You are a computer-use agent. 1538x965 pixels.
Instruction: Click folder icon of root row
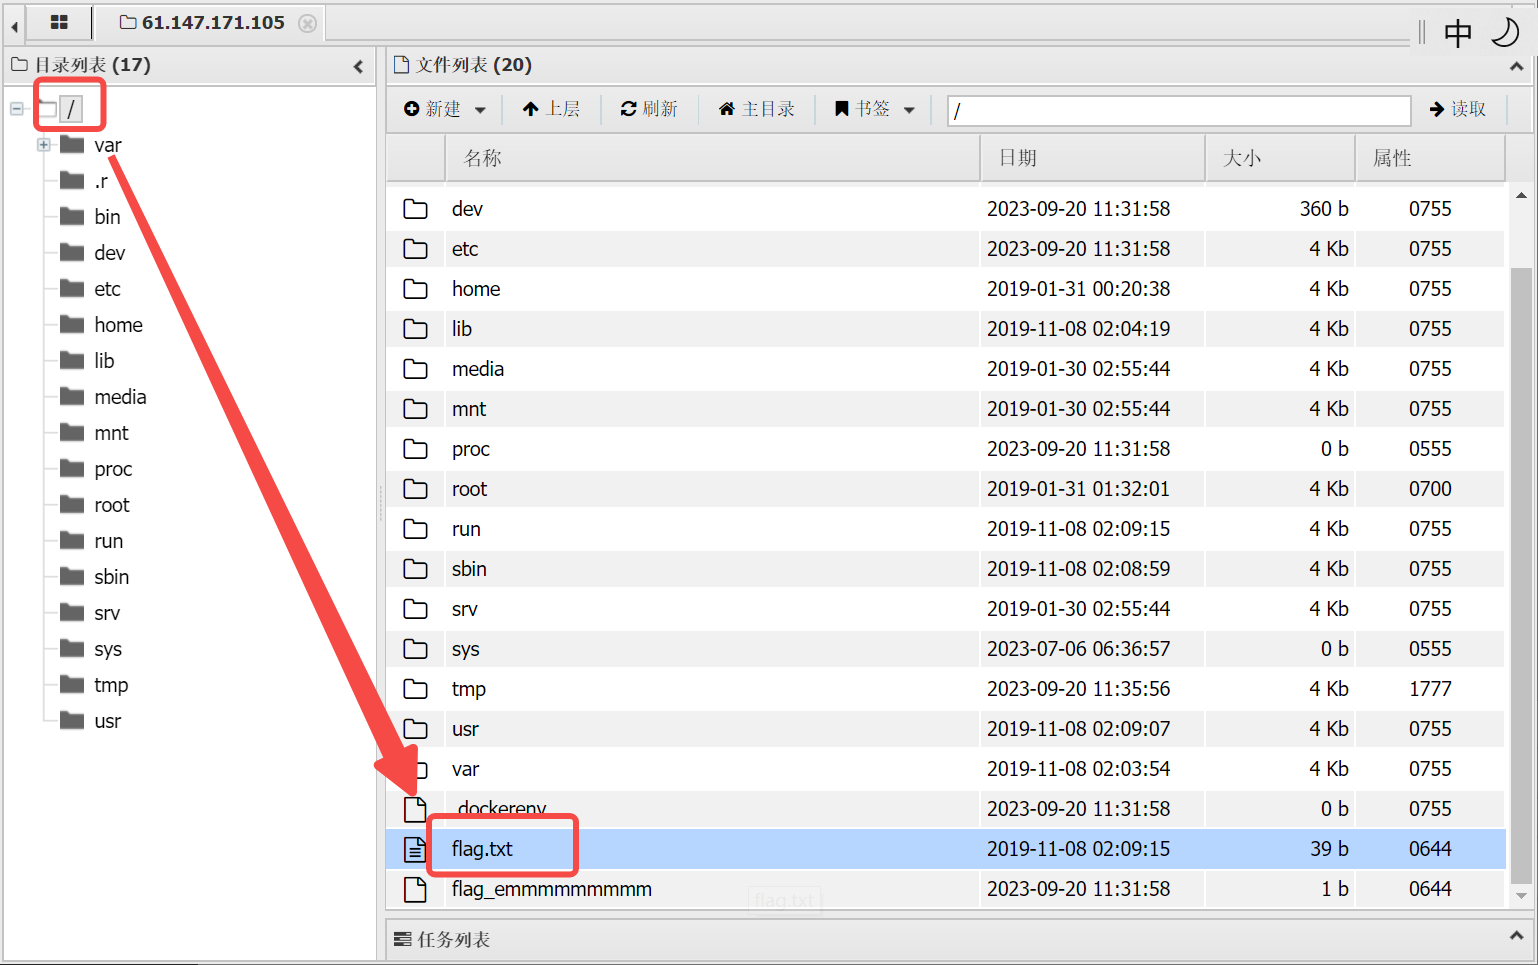tap(415, 489)
